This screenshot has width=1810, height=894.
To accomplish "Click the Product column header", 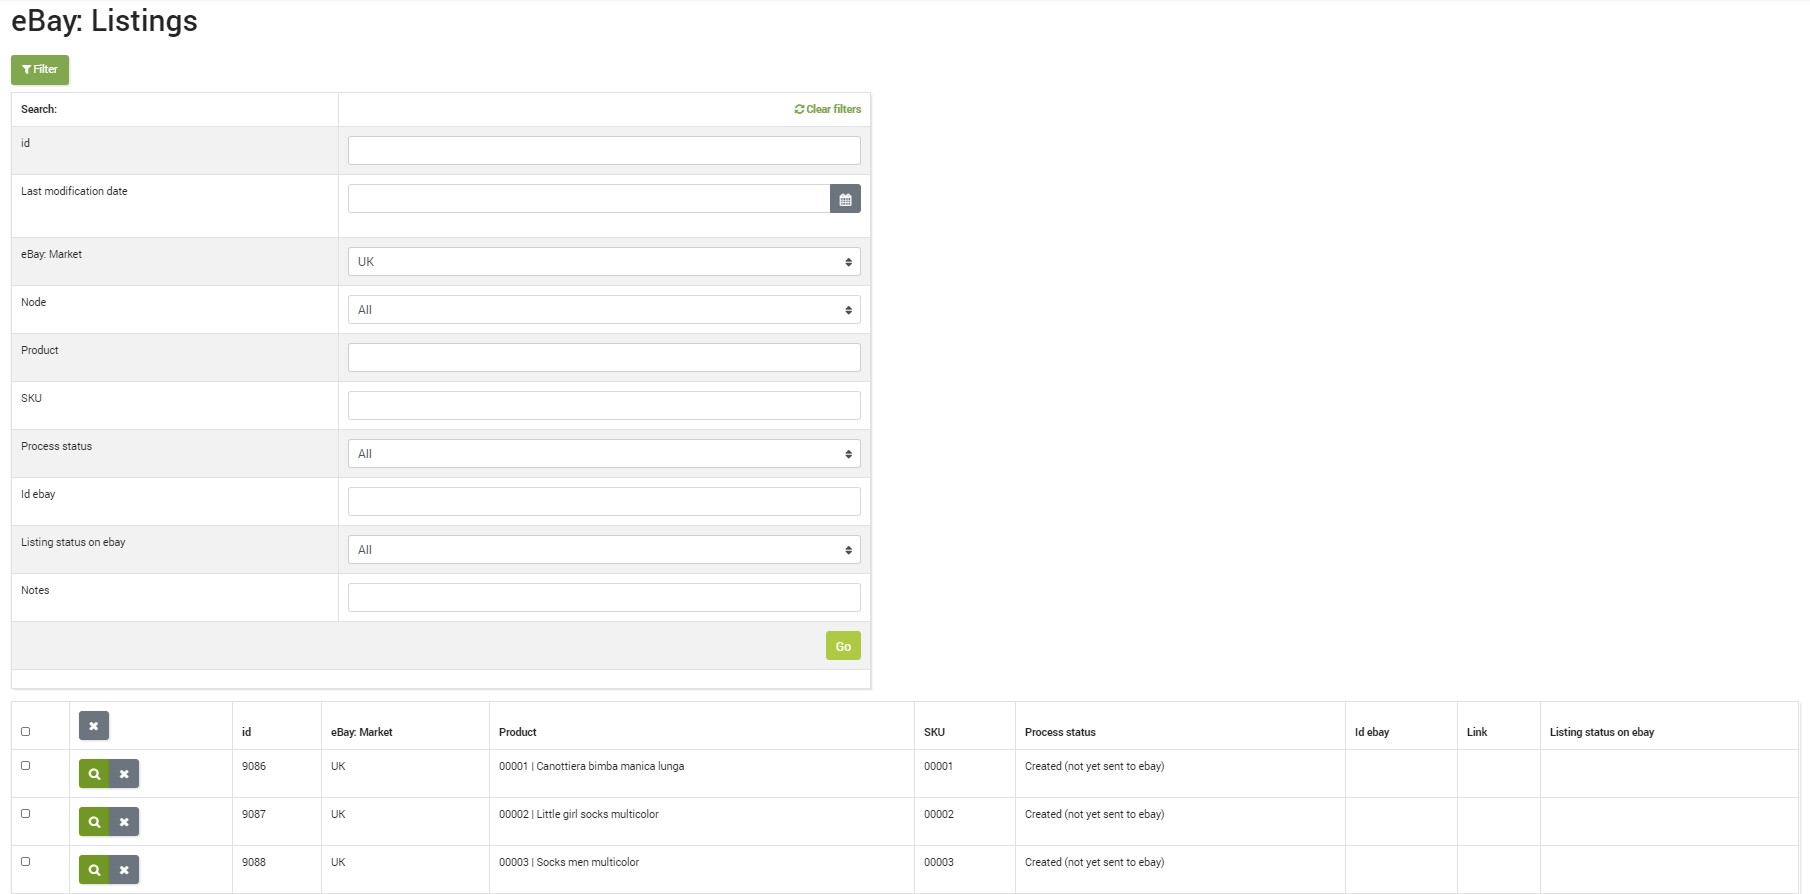I will (x=517, y=732).
